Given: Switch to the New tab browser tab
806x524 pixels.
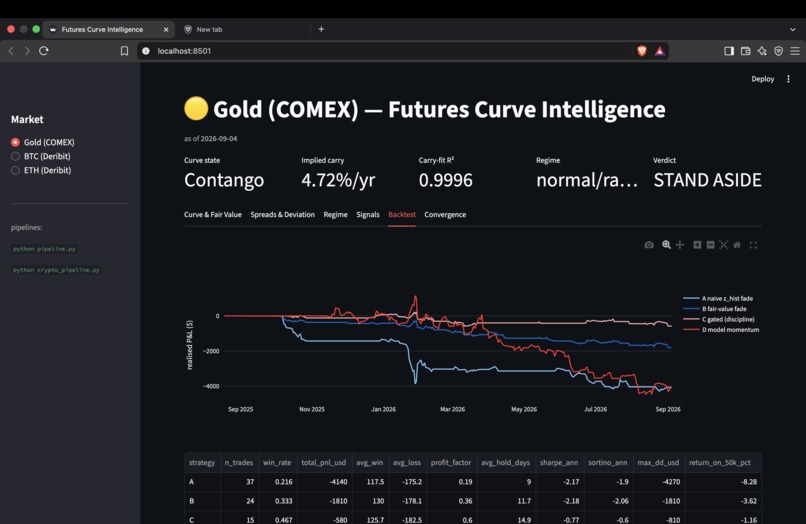Looking at the screenshot, I should (x=209, y=29).
